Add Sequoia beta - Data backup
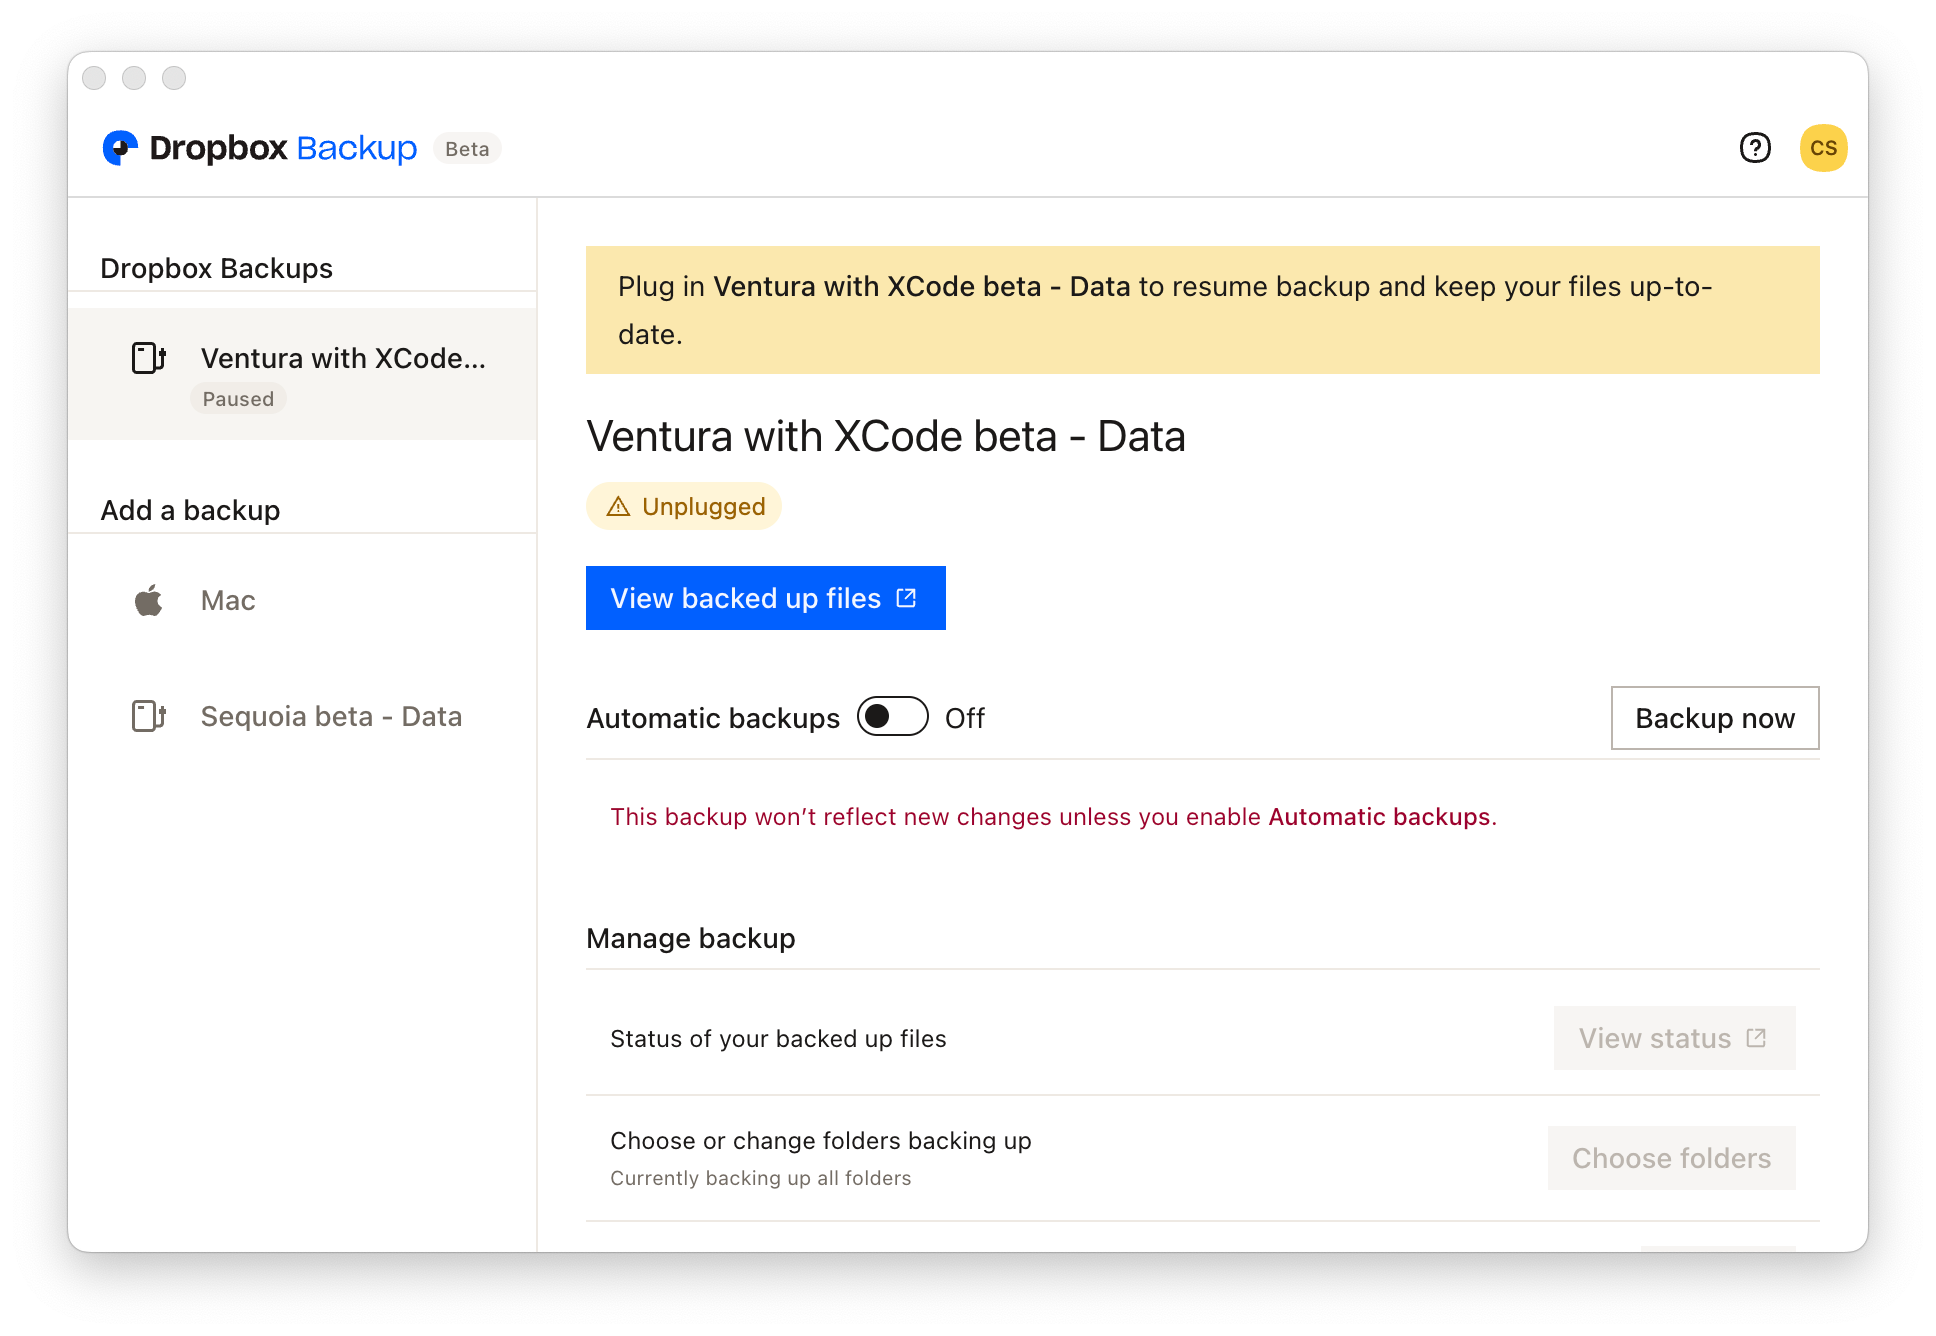 pyautogui.click(x=331, y=717)
